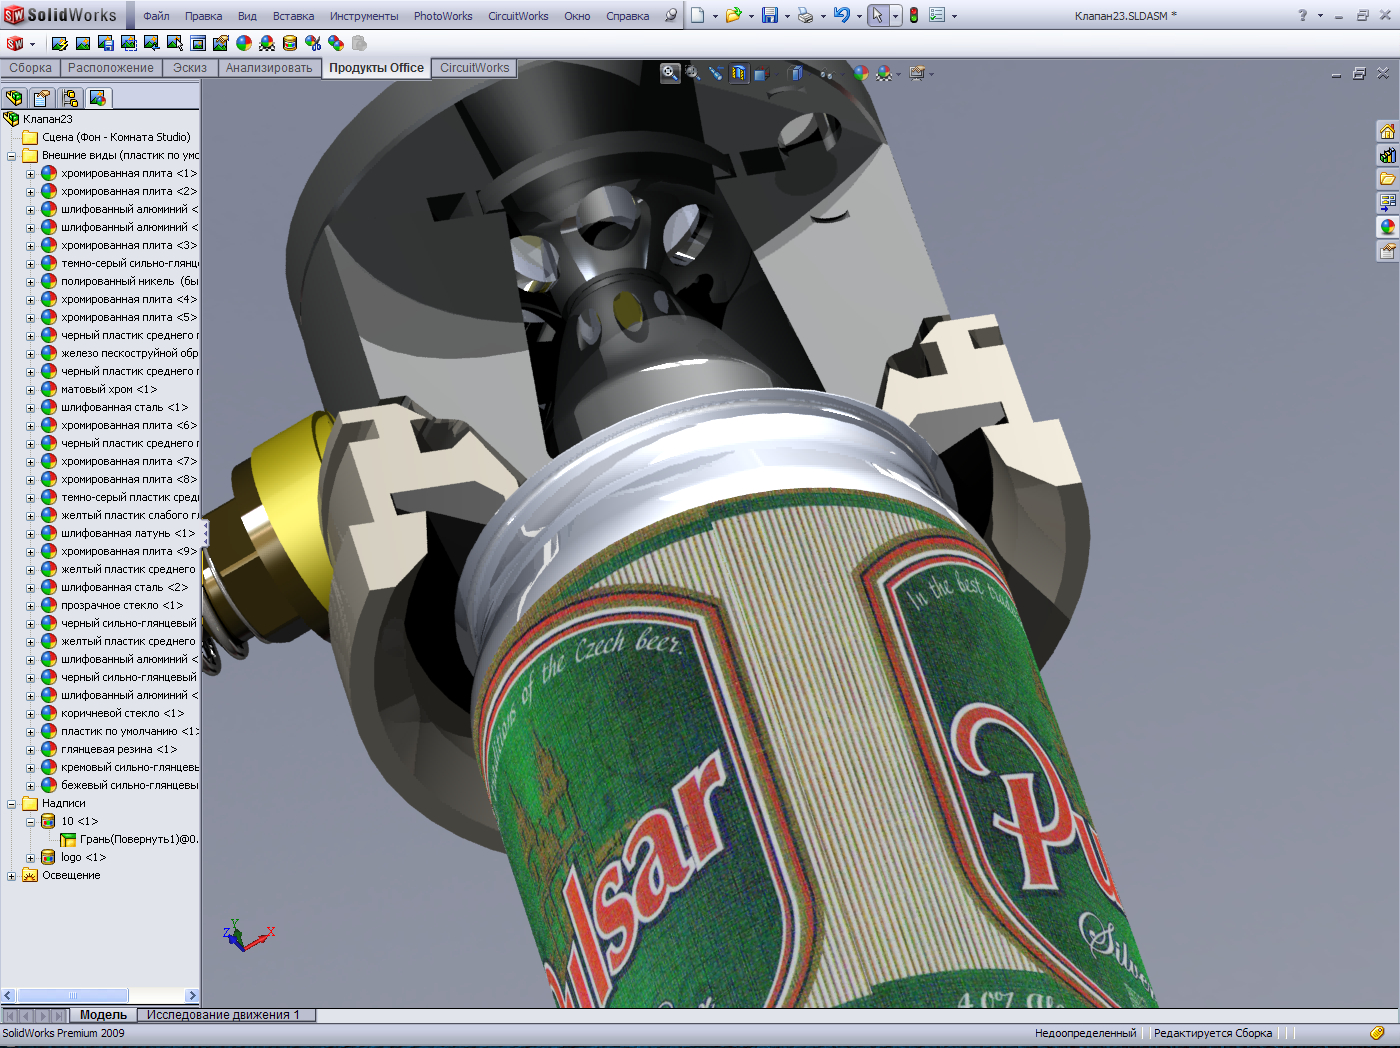Activate the Select arrow tool
This screenshot has width=1400, height=1048.
(x=877, y=15)
